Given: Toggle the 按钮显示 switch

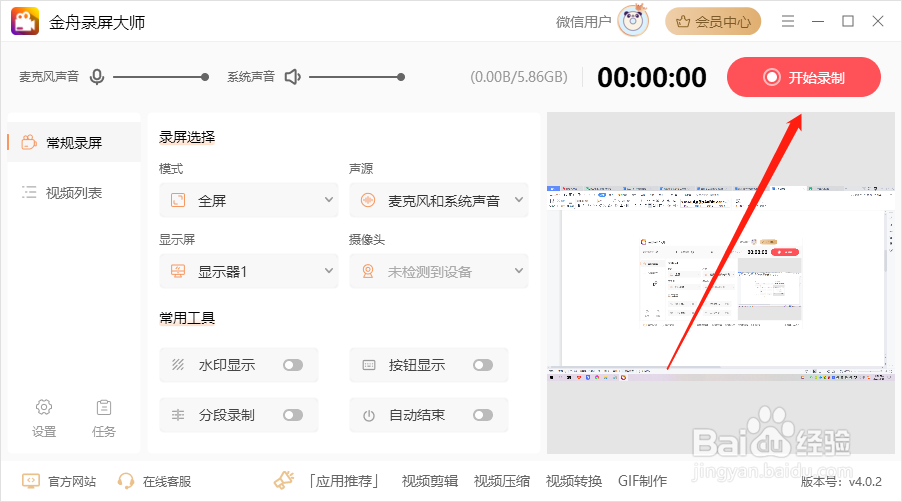Looking at the screenshot, I should (483, 365).
